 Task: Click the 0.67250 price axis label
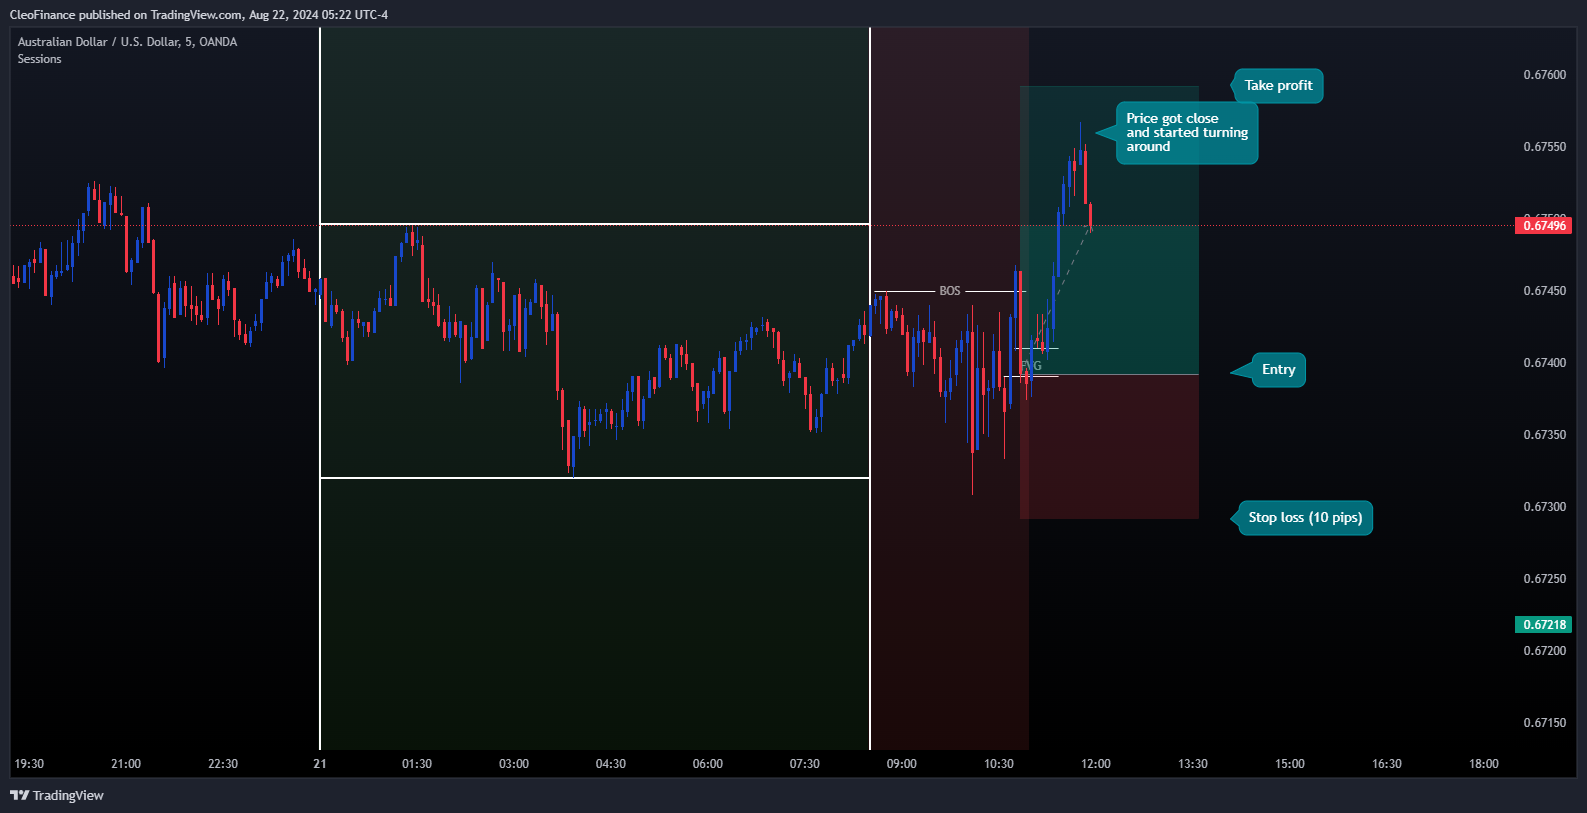click(x=1545, y=579)
